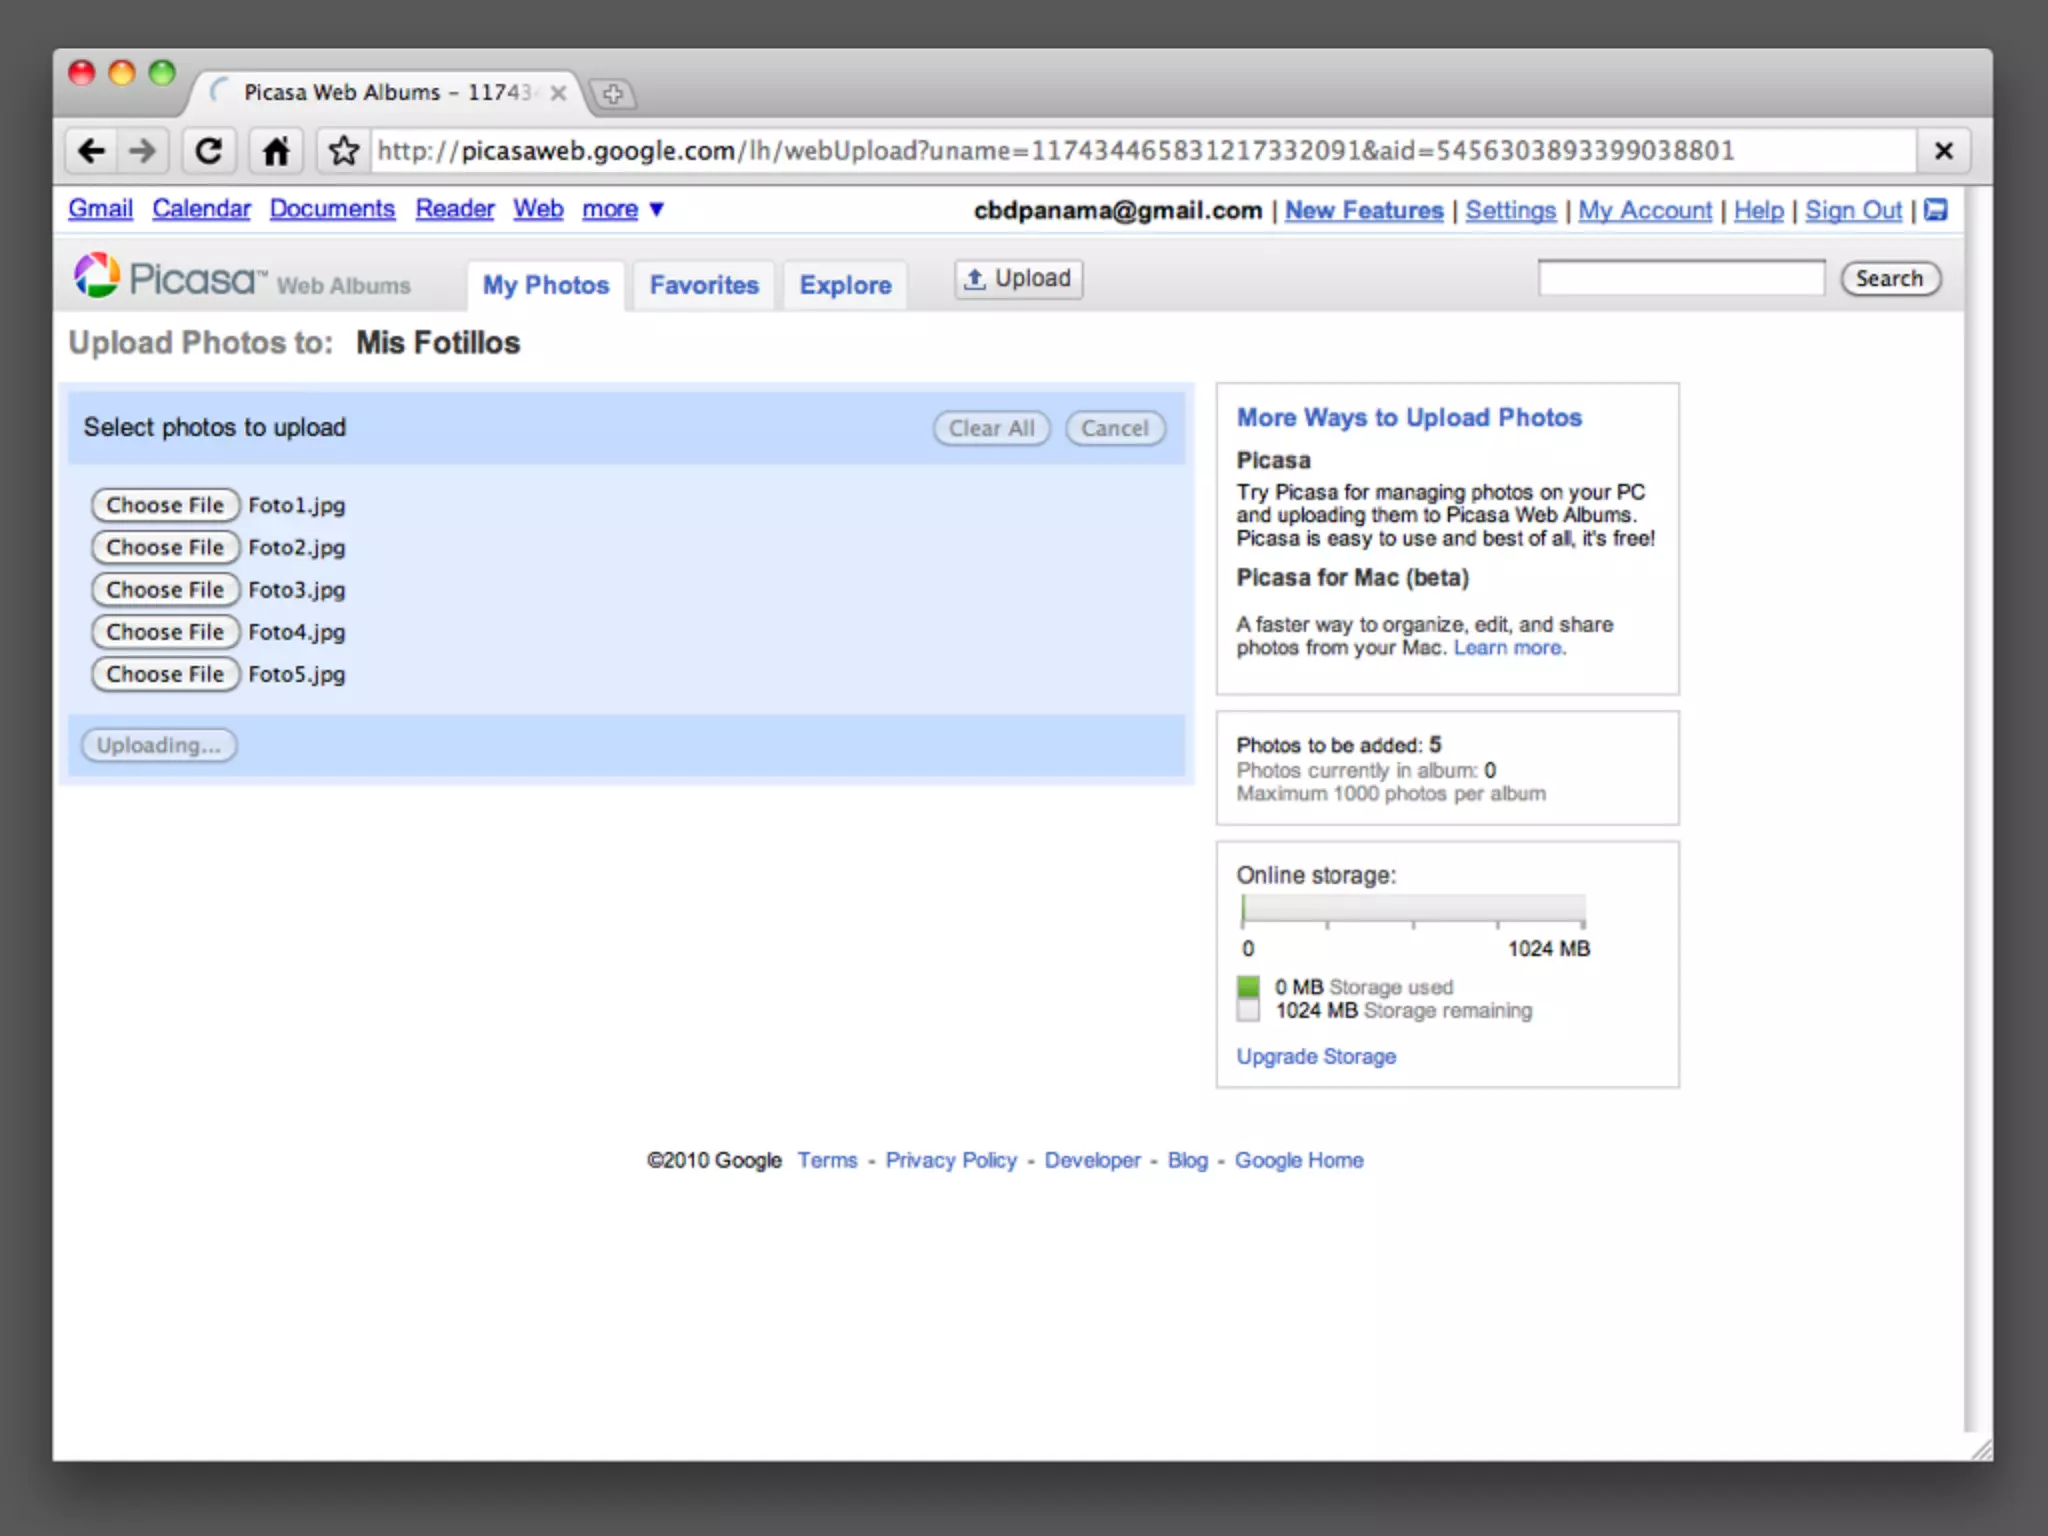Switch to the Favorites tab

point(704,285)
